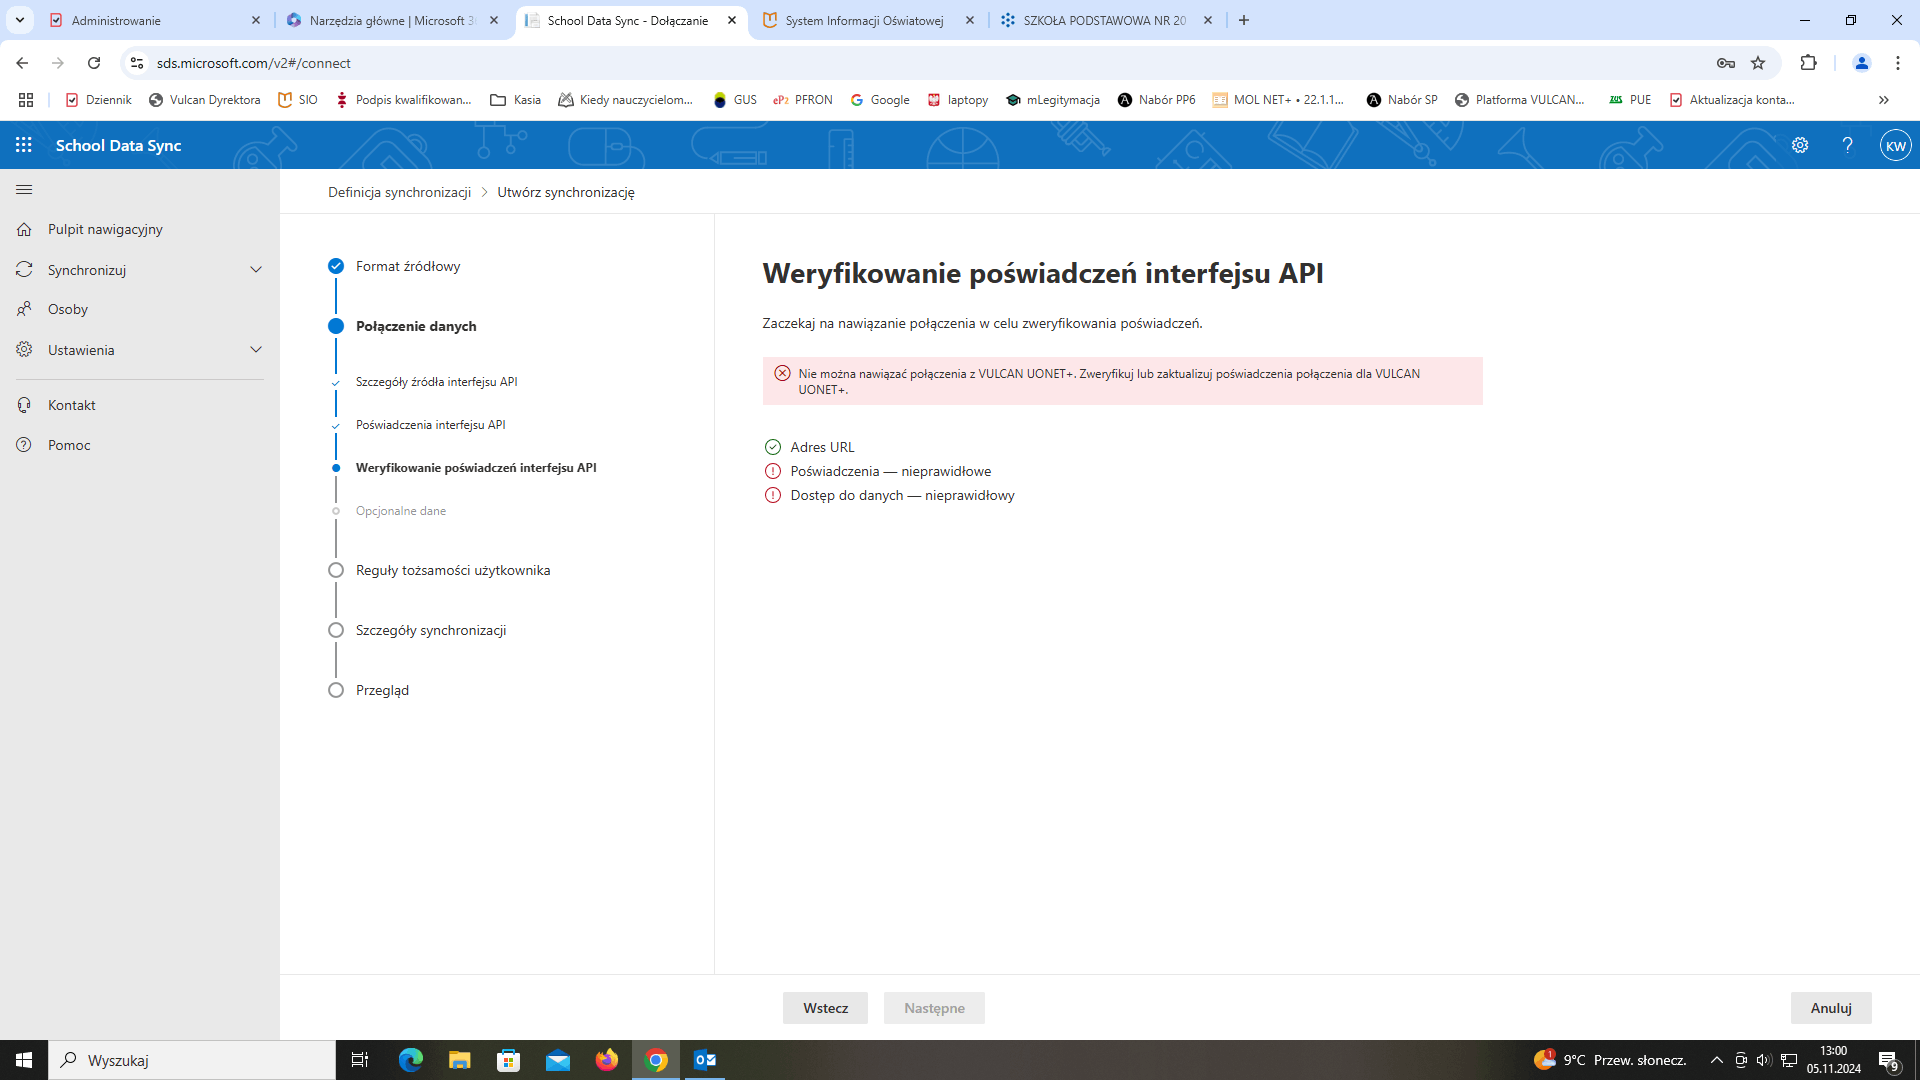Open File Explorer from the taskbar

click(459, 1060)
